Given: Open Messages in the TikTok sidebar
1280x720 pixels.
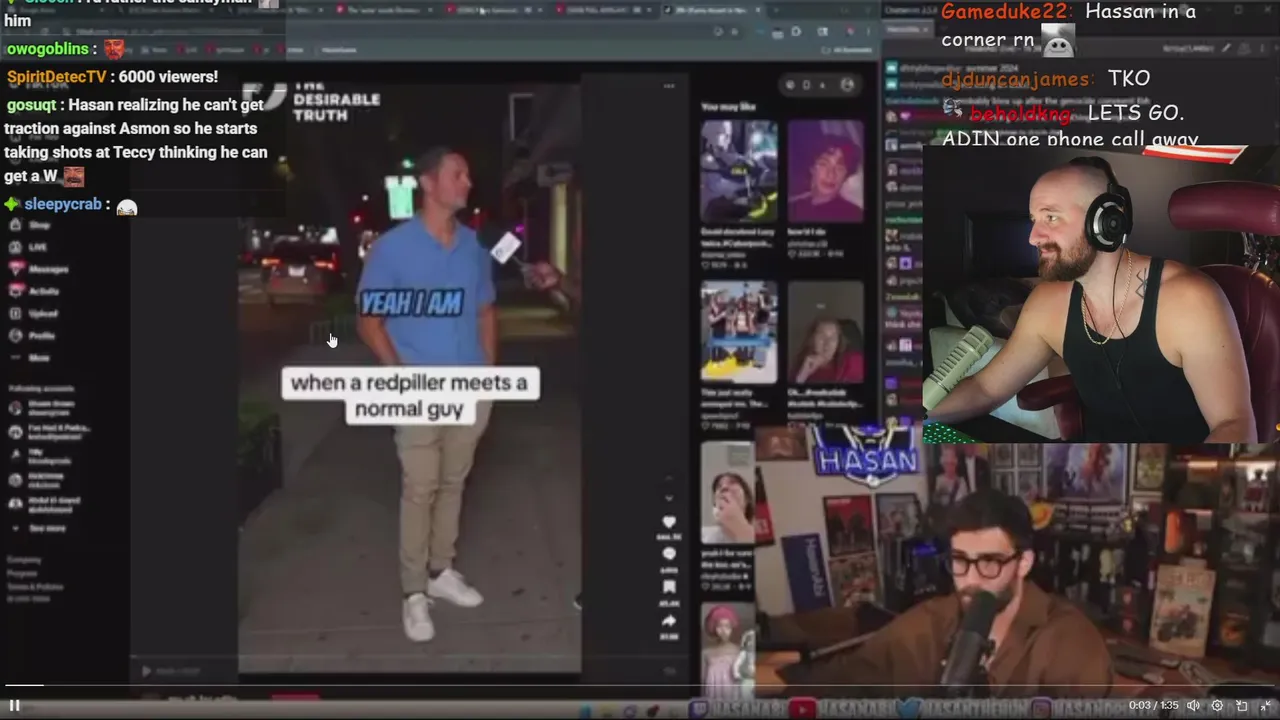Looking at the screenshot, I should pyautogui.click(x=38, y=269).
